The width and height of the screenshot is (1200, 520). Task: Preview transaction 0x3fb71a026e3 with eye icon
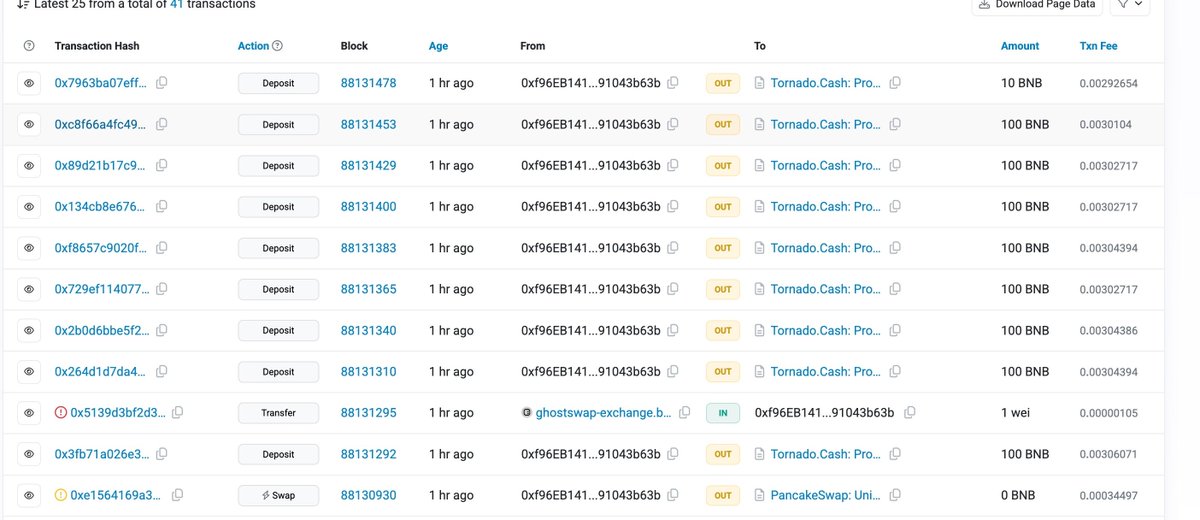(x=29, y=454)
